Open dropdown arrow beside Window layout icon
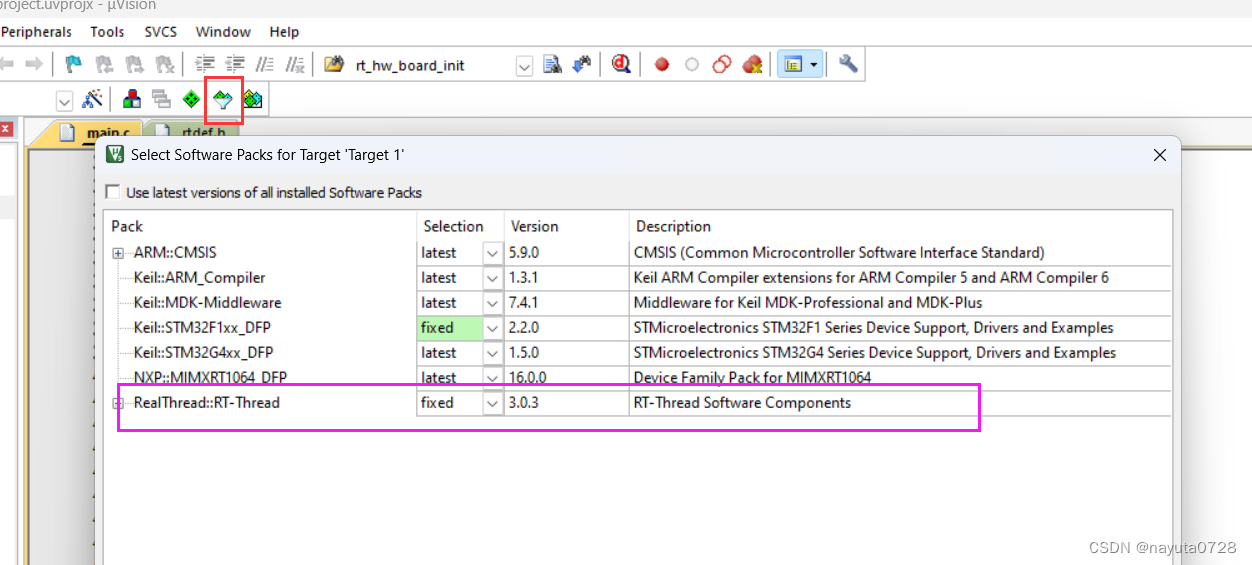The image size is (1252, 565). (814, 65)
